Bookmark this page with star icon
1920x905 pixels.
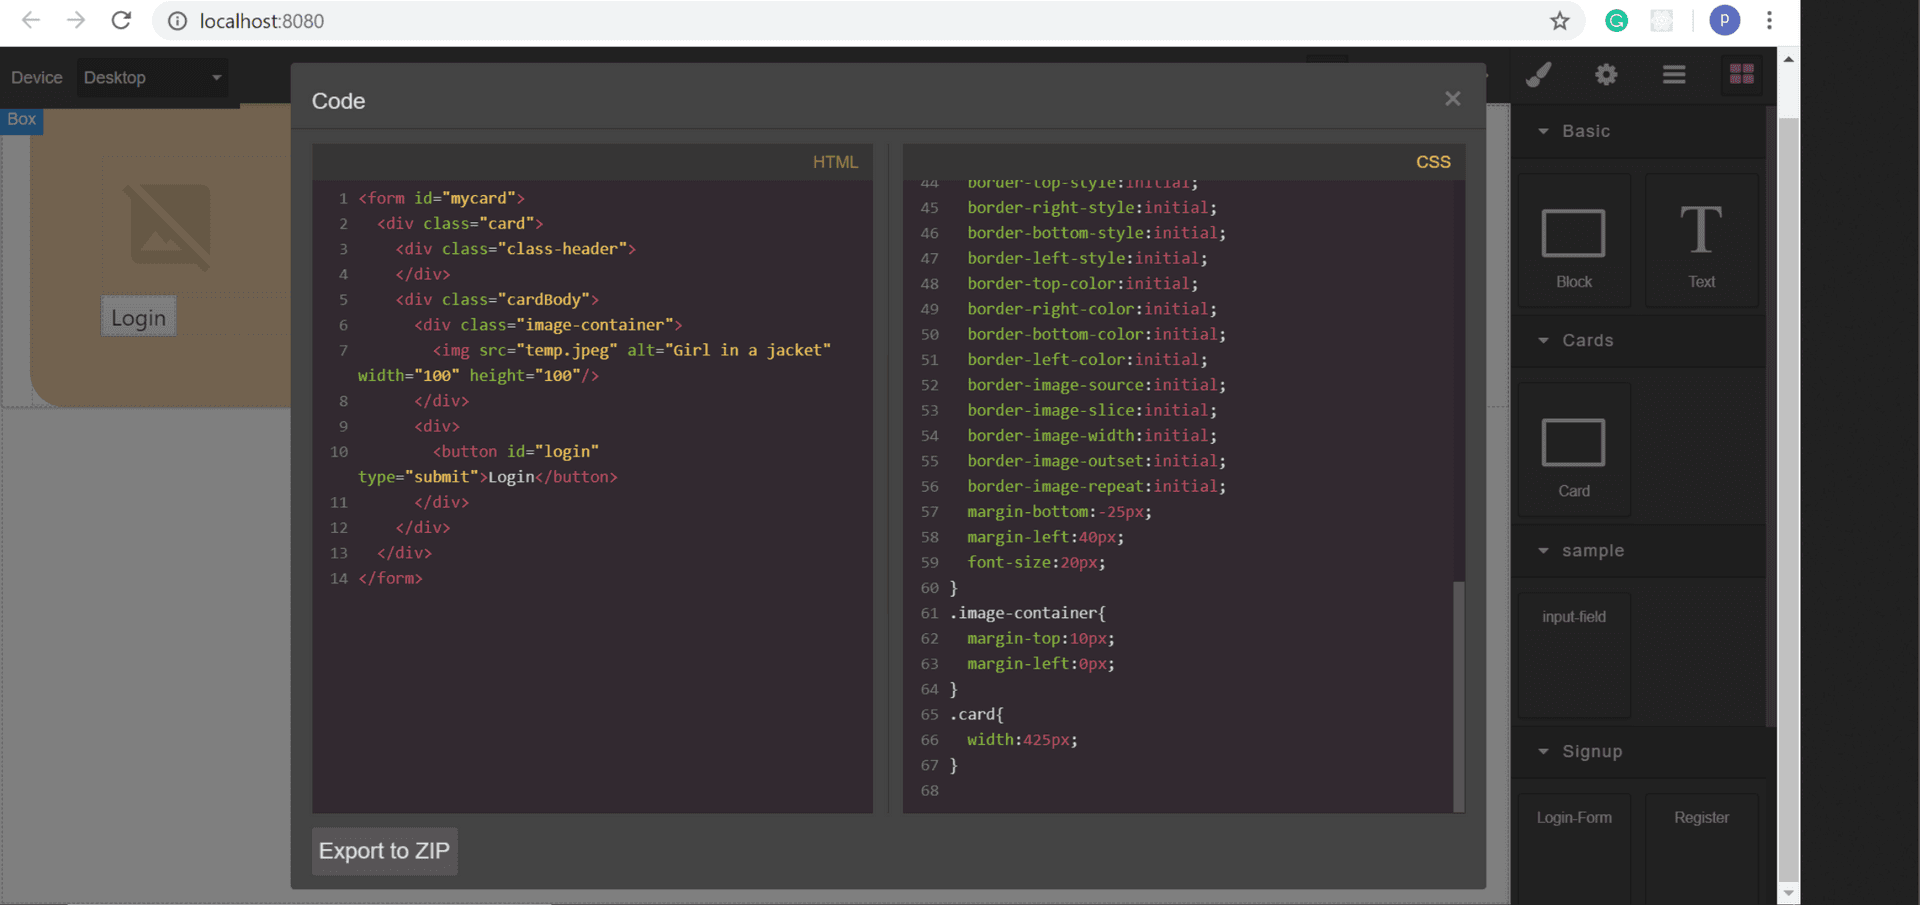coord(1559,21)
